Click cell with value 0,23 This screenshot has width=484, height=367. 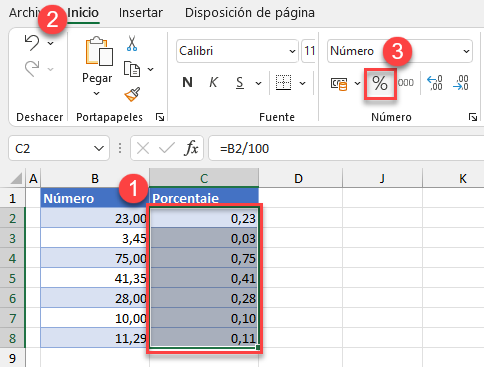(204, 218)
